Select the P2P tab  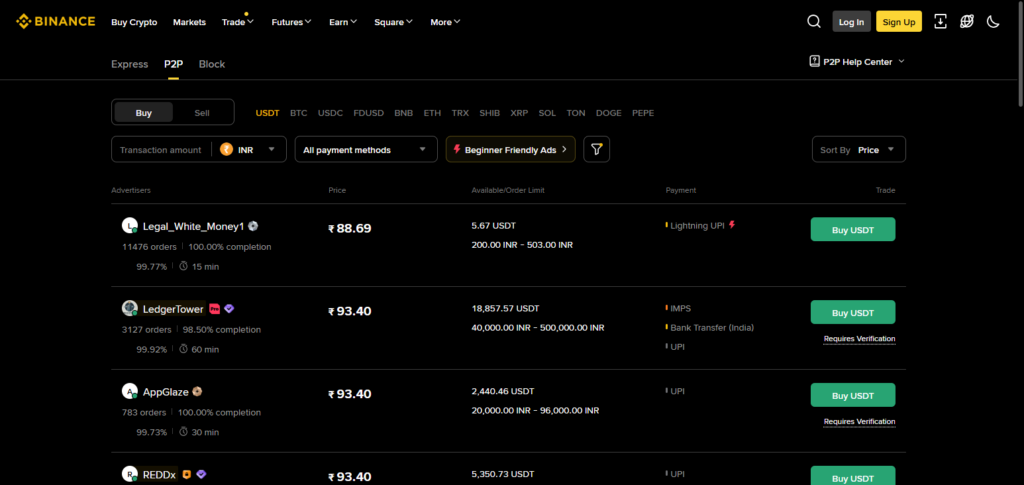click(x=173, y=64)
